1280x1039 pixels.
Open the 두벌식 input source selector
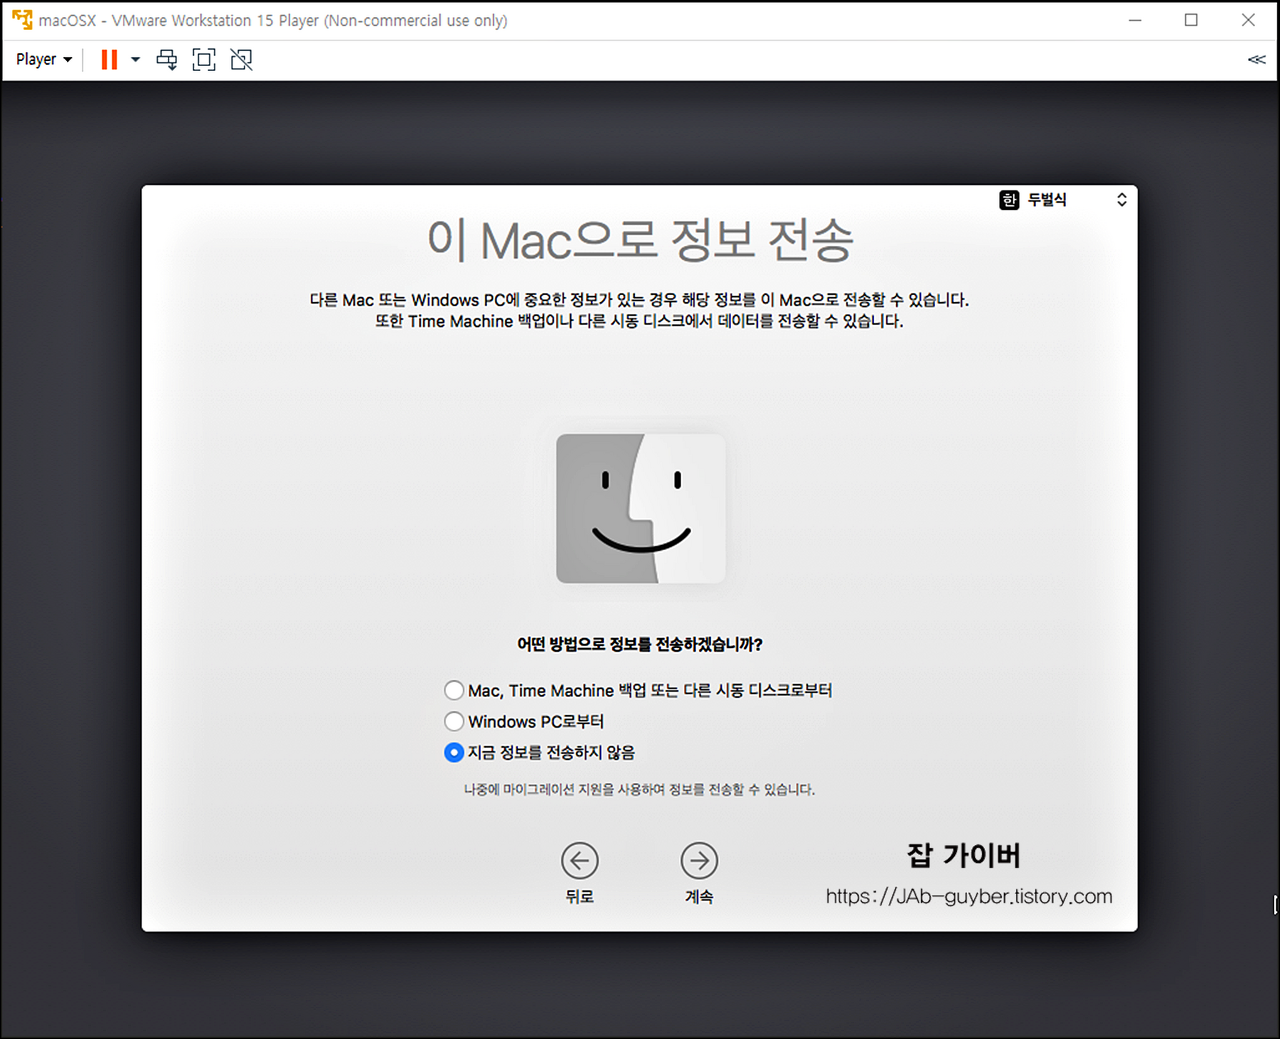[1064, 200]
